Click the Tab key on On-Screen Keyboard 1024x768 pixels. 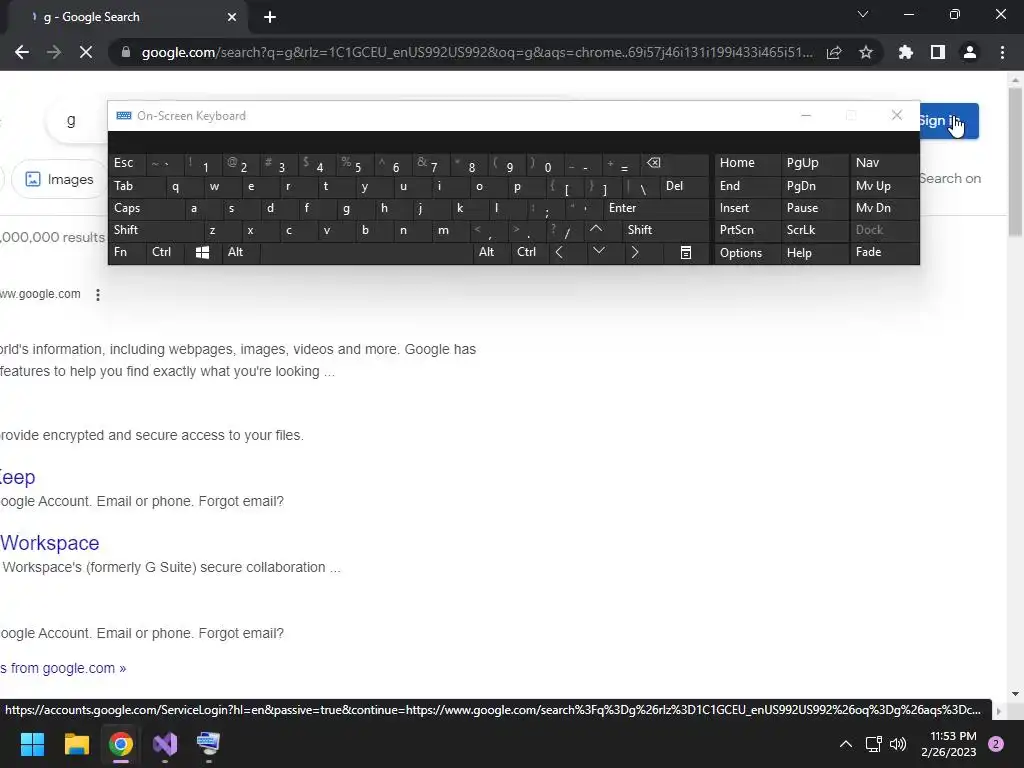coord(137,186)
